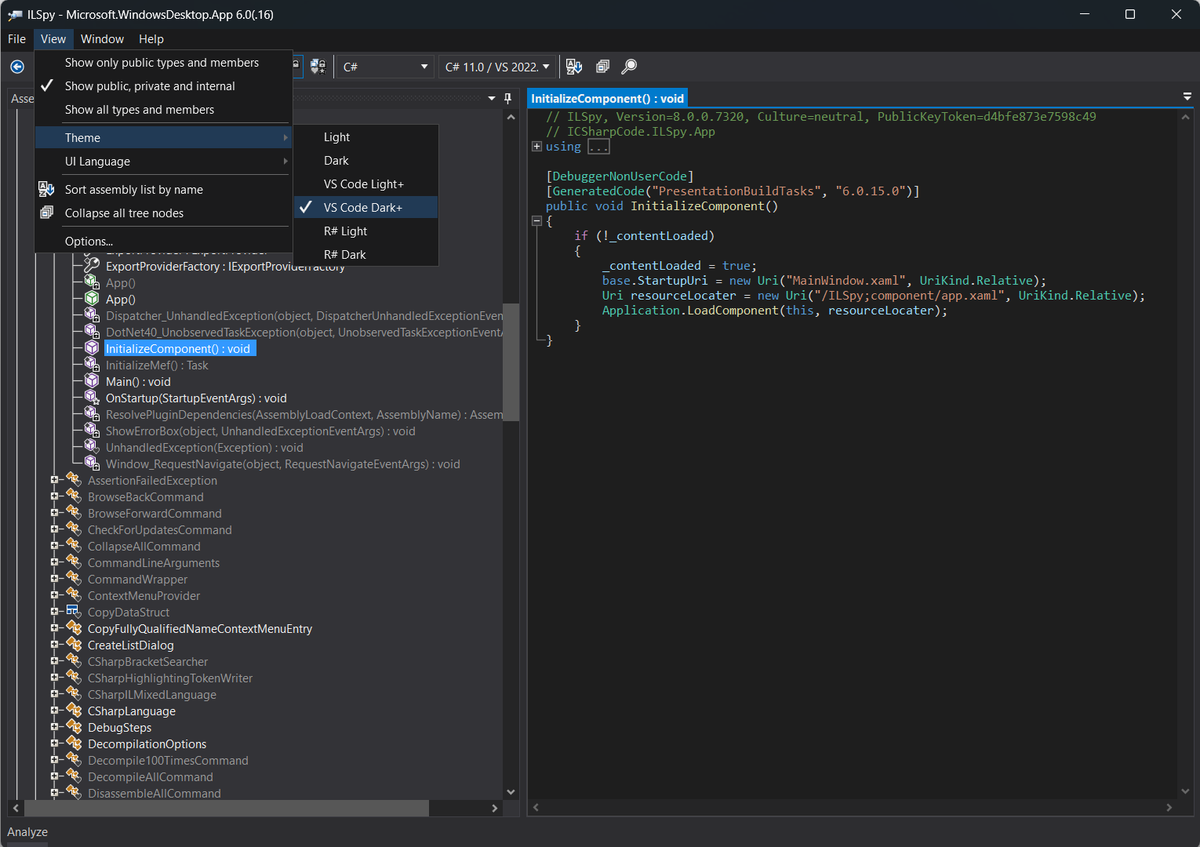Expand the UI Language submenu
Viewport: 1200px width, 847px height.
coord(97,161)
